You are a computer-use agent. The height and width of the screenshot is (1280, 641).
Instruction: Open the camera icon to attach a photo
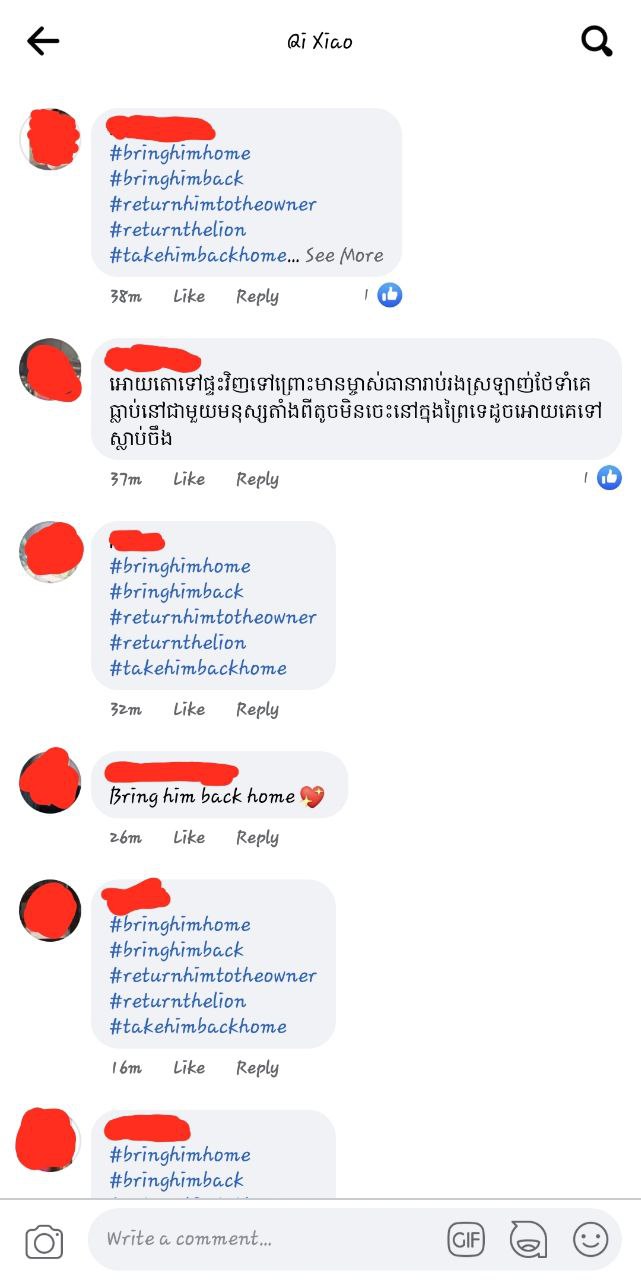[44, 1241]
